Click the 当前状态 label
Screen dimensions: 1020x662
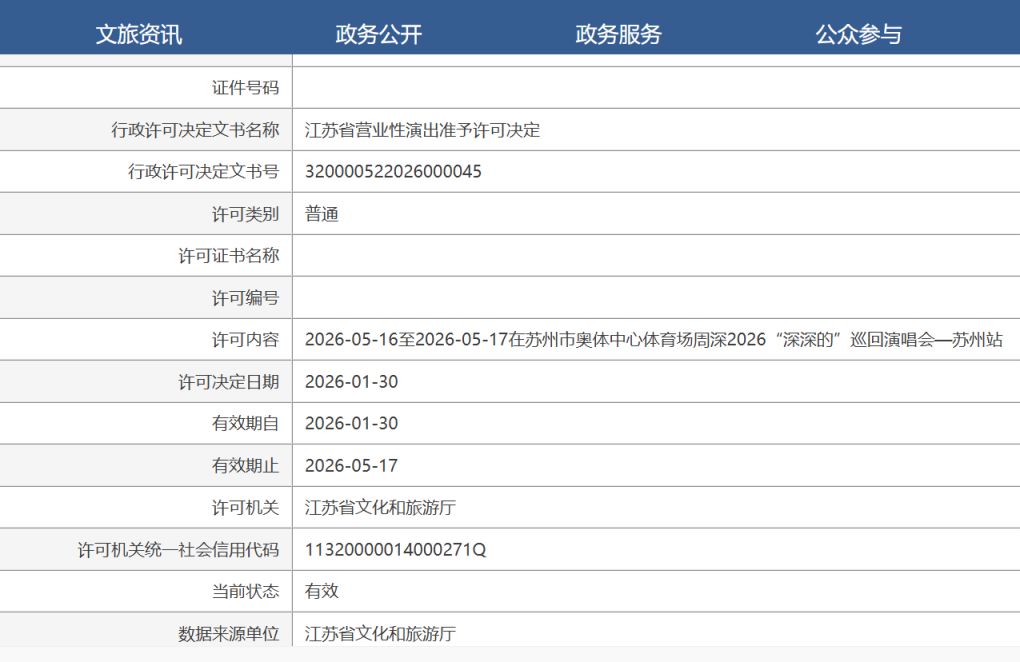[x=245, y=591]
